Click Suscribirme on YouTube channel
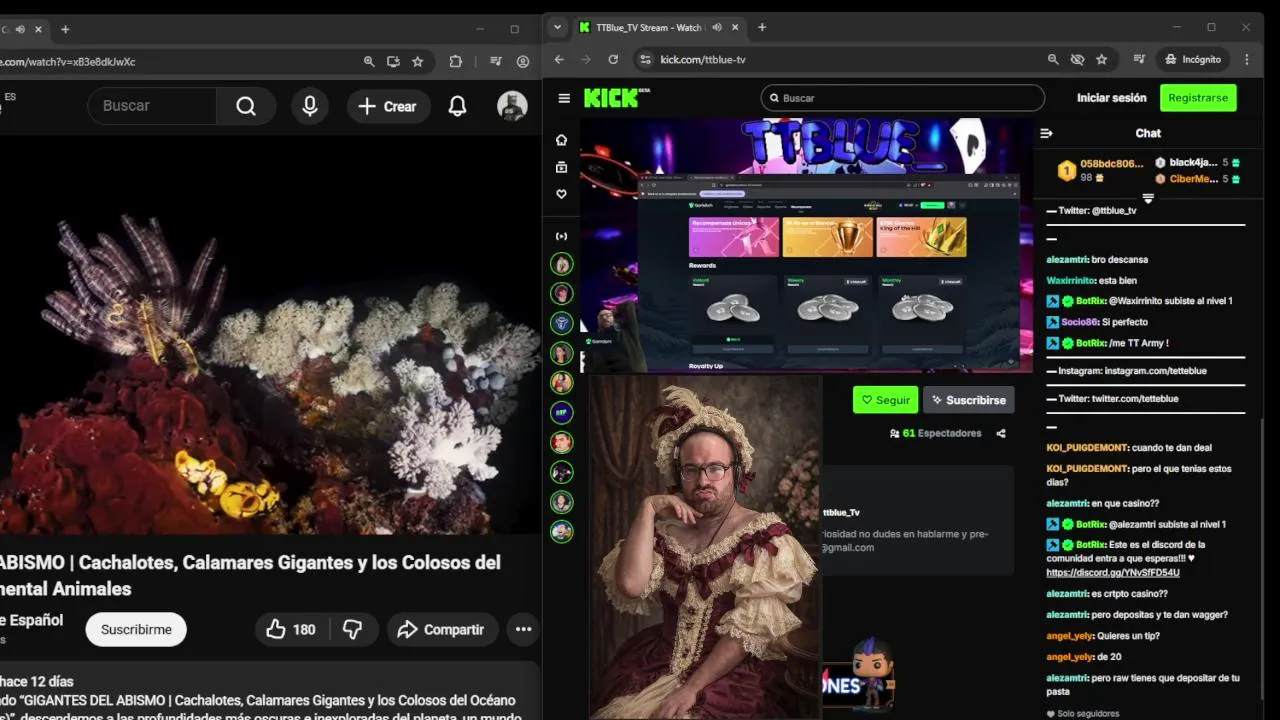This screenshot has height=720, width=1280. click(x=136, y=629)
